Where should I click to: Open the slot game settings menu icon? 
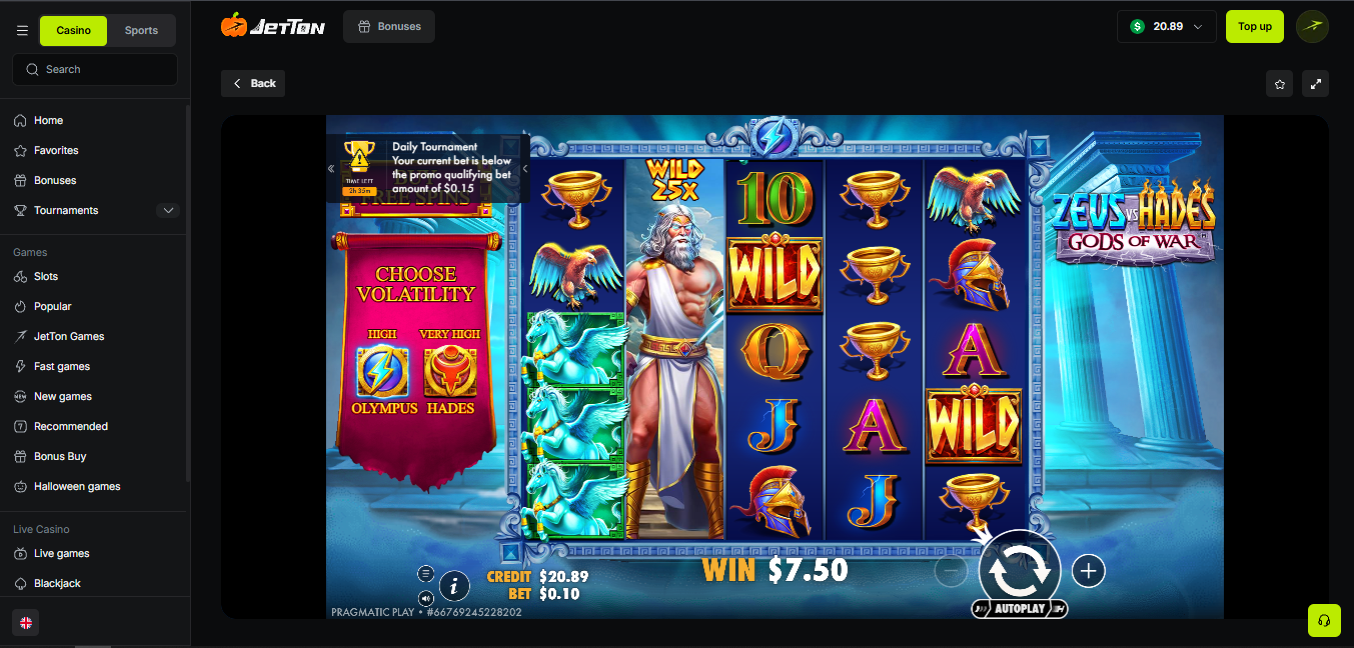[426, 574]
